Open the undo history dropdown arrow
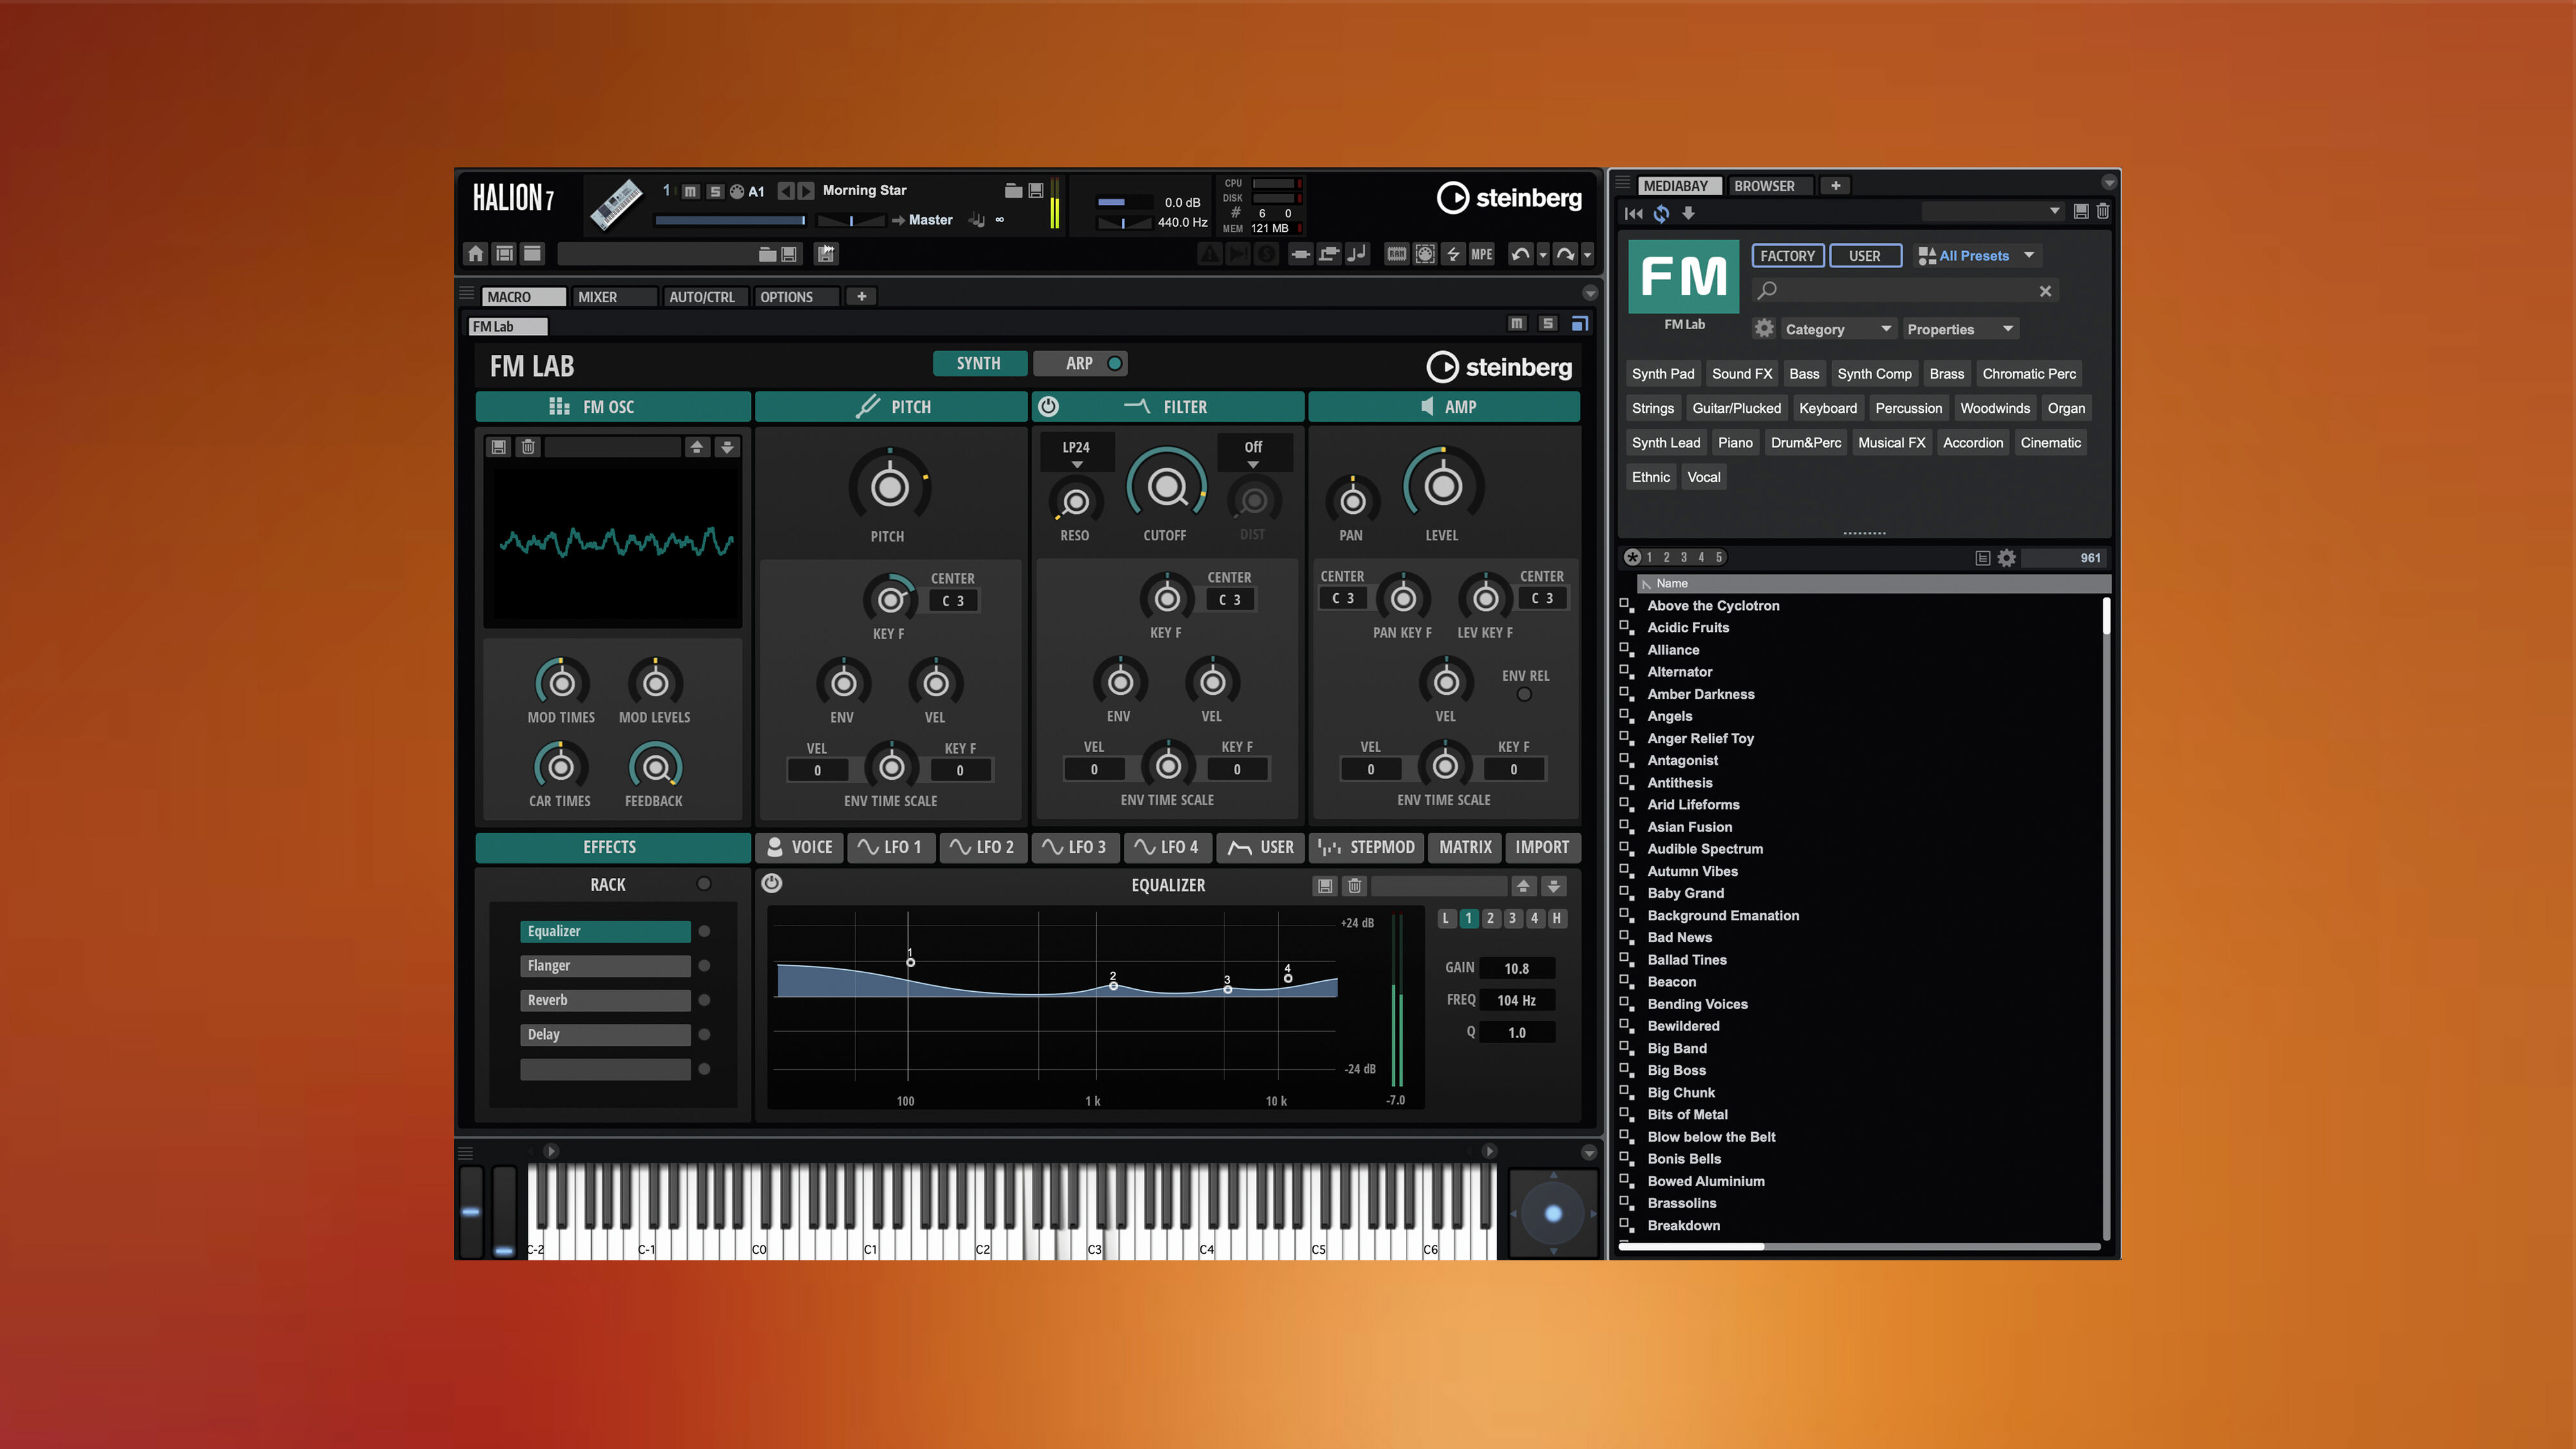The image size is (2576, 1449). pos(1543,255)
